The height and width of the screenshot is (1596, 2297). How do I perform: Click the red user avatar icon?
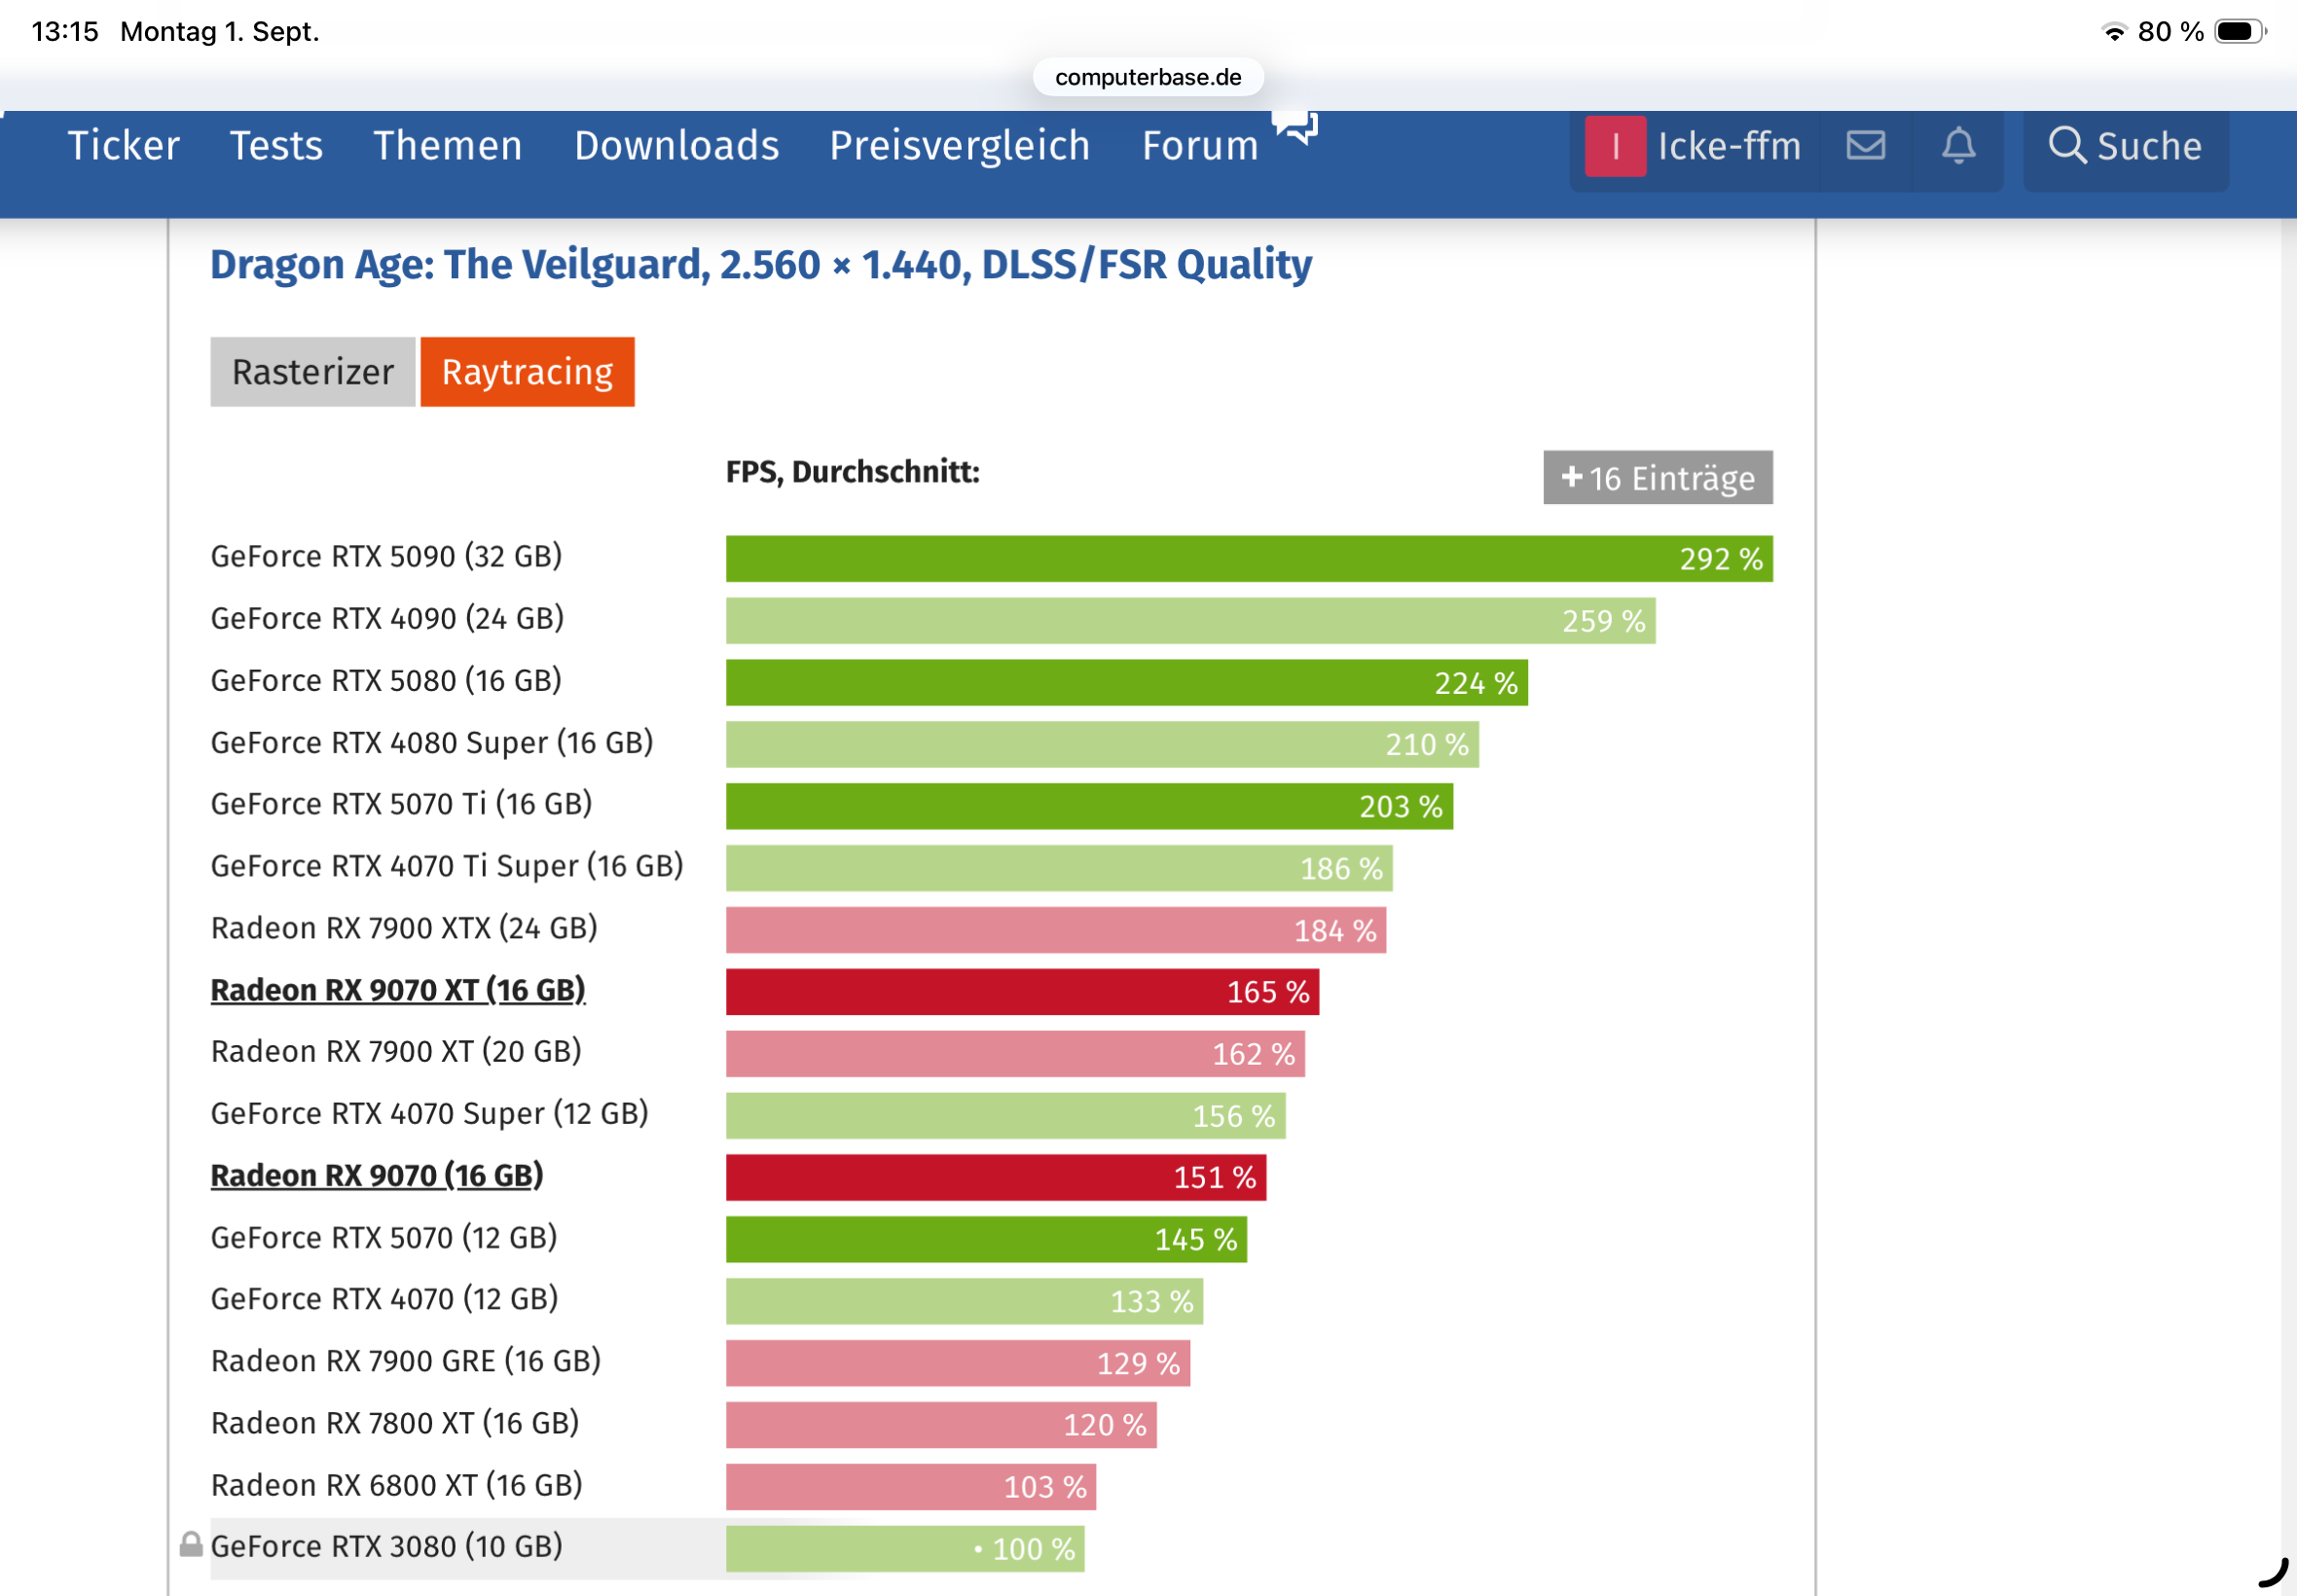[1614, 146]
